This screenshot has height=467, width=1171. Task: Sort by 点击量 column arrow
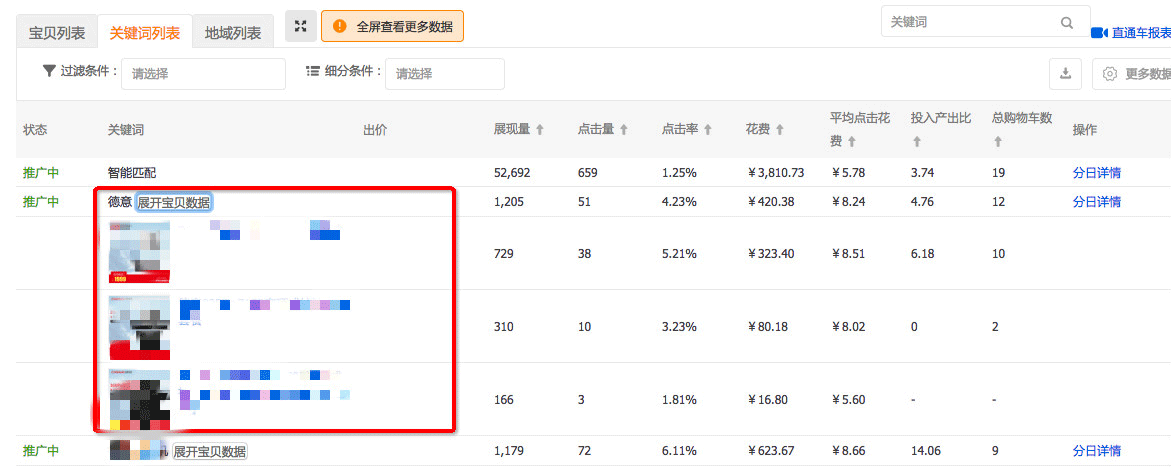click(x=624, y=130)
